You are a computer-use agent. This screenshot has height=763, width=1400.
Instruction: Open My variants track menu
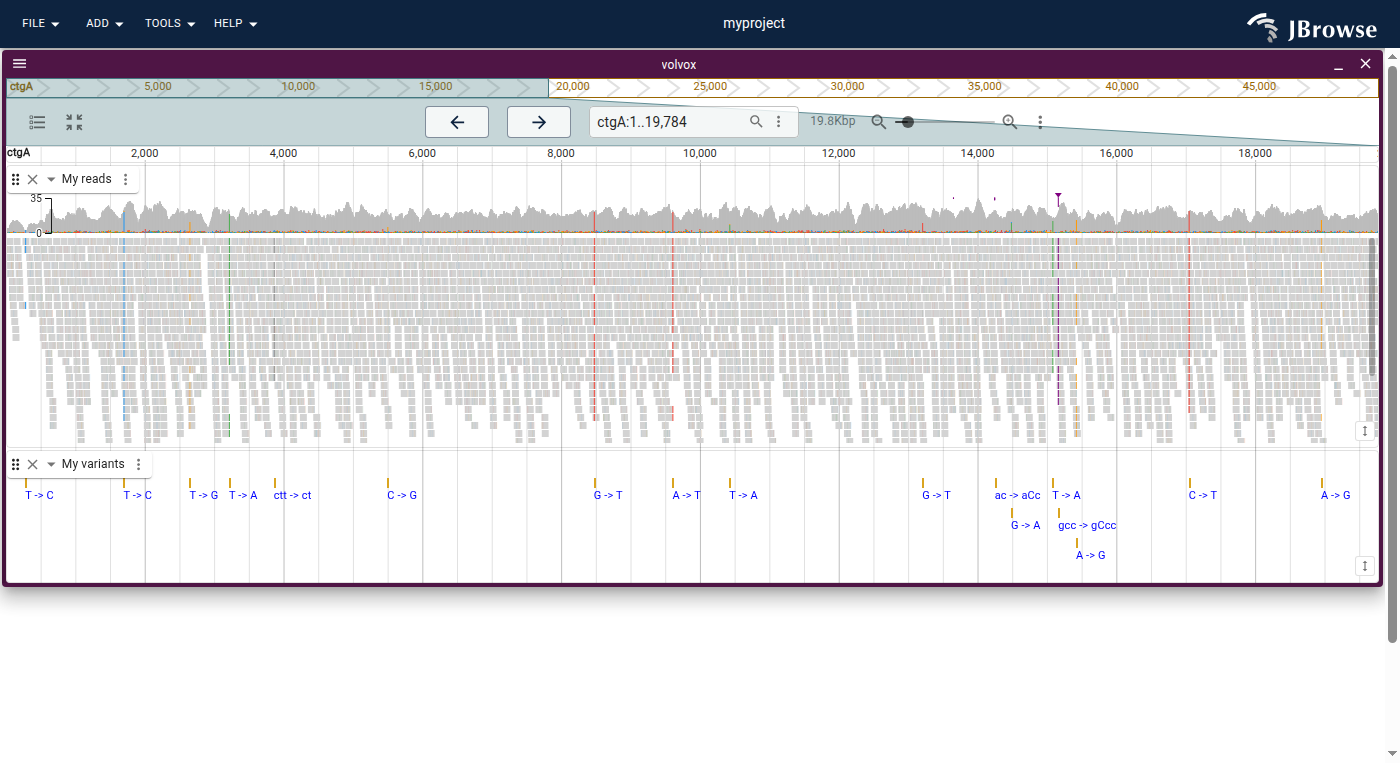[x=138, y=465]
